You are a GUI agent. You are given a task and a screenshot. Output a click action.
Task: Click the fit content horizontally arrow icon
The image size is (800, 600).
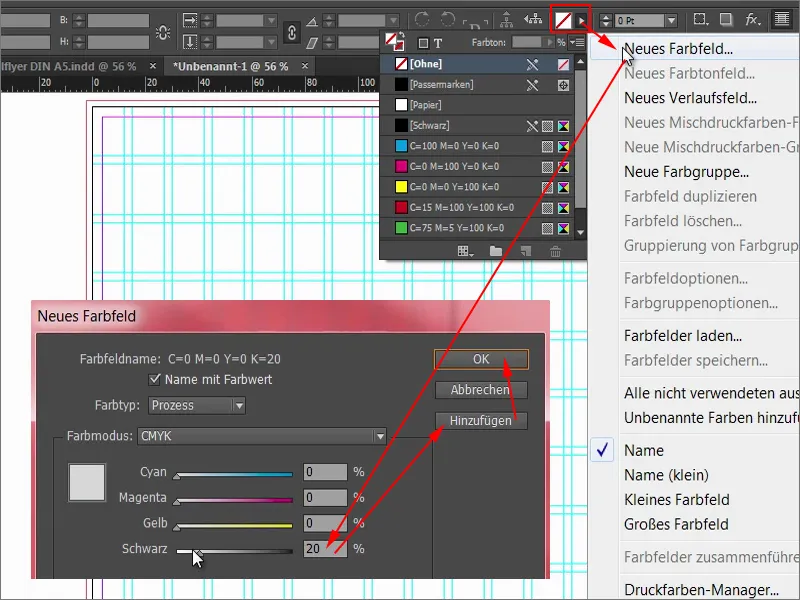[x=190, y=20]
